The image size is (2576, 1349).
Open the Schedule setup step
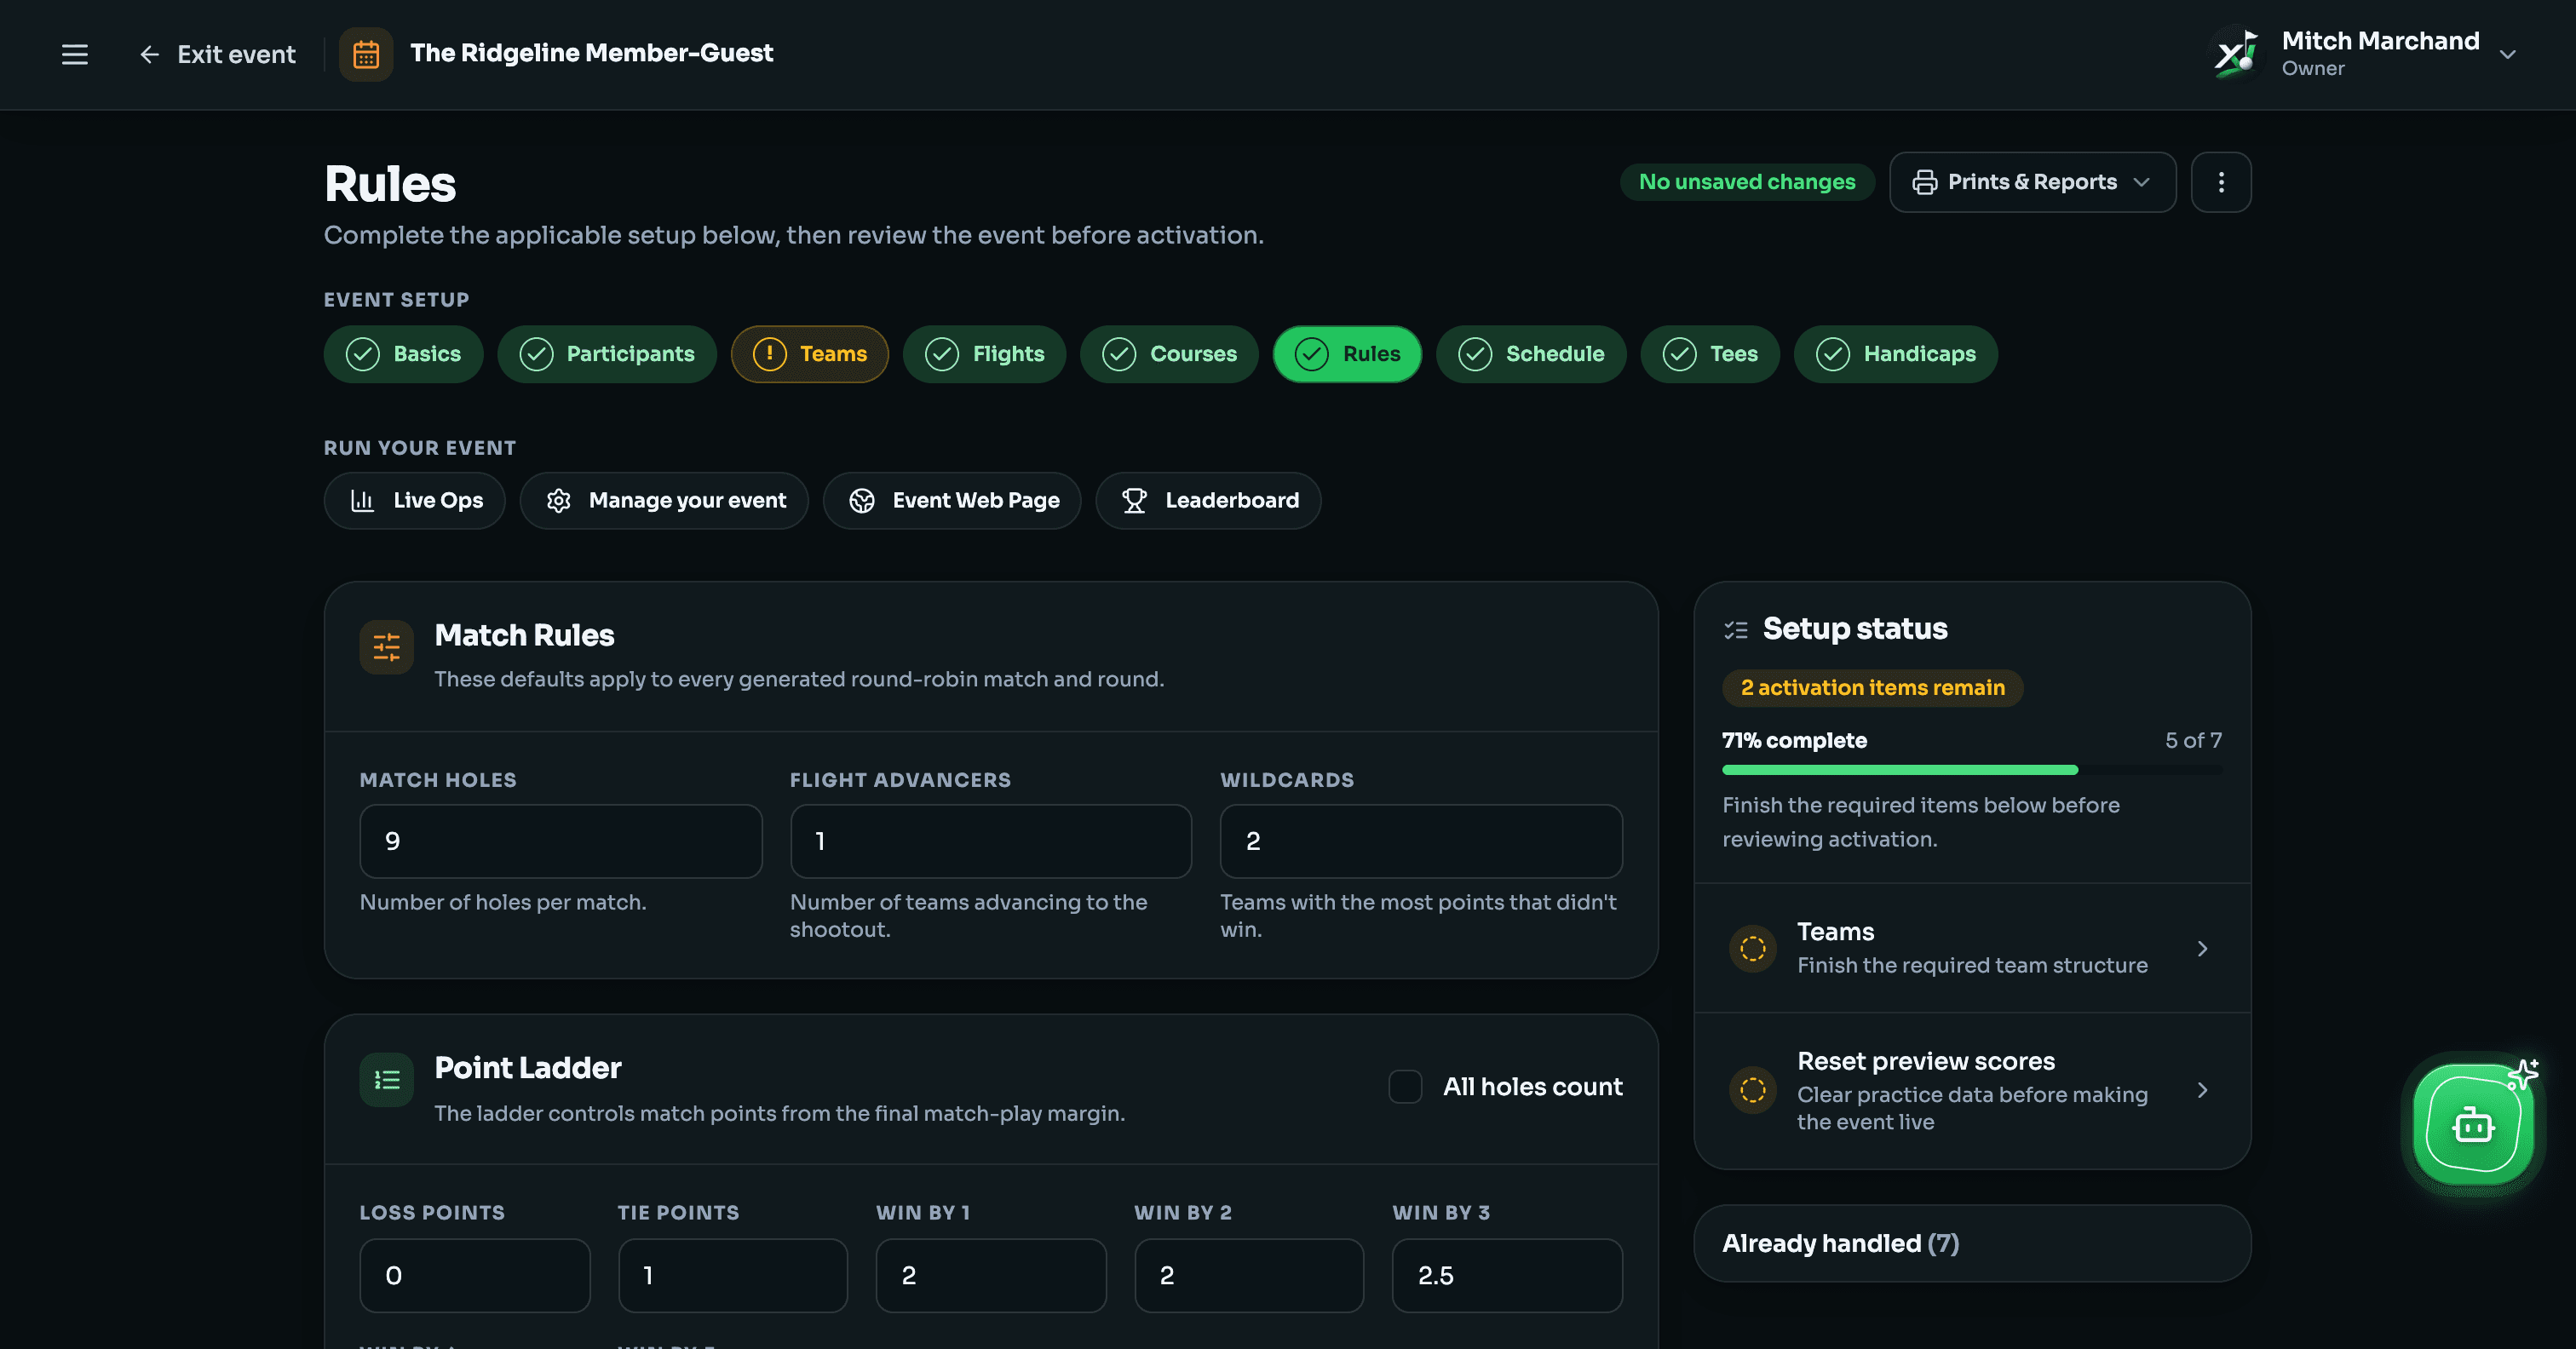point(1531,354)
